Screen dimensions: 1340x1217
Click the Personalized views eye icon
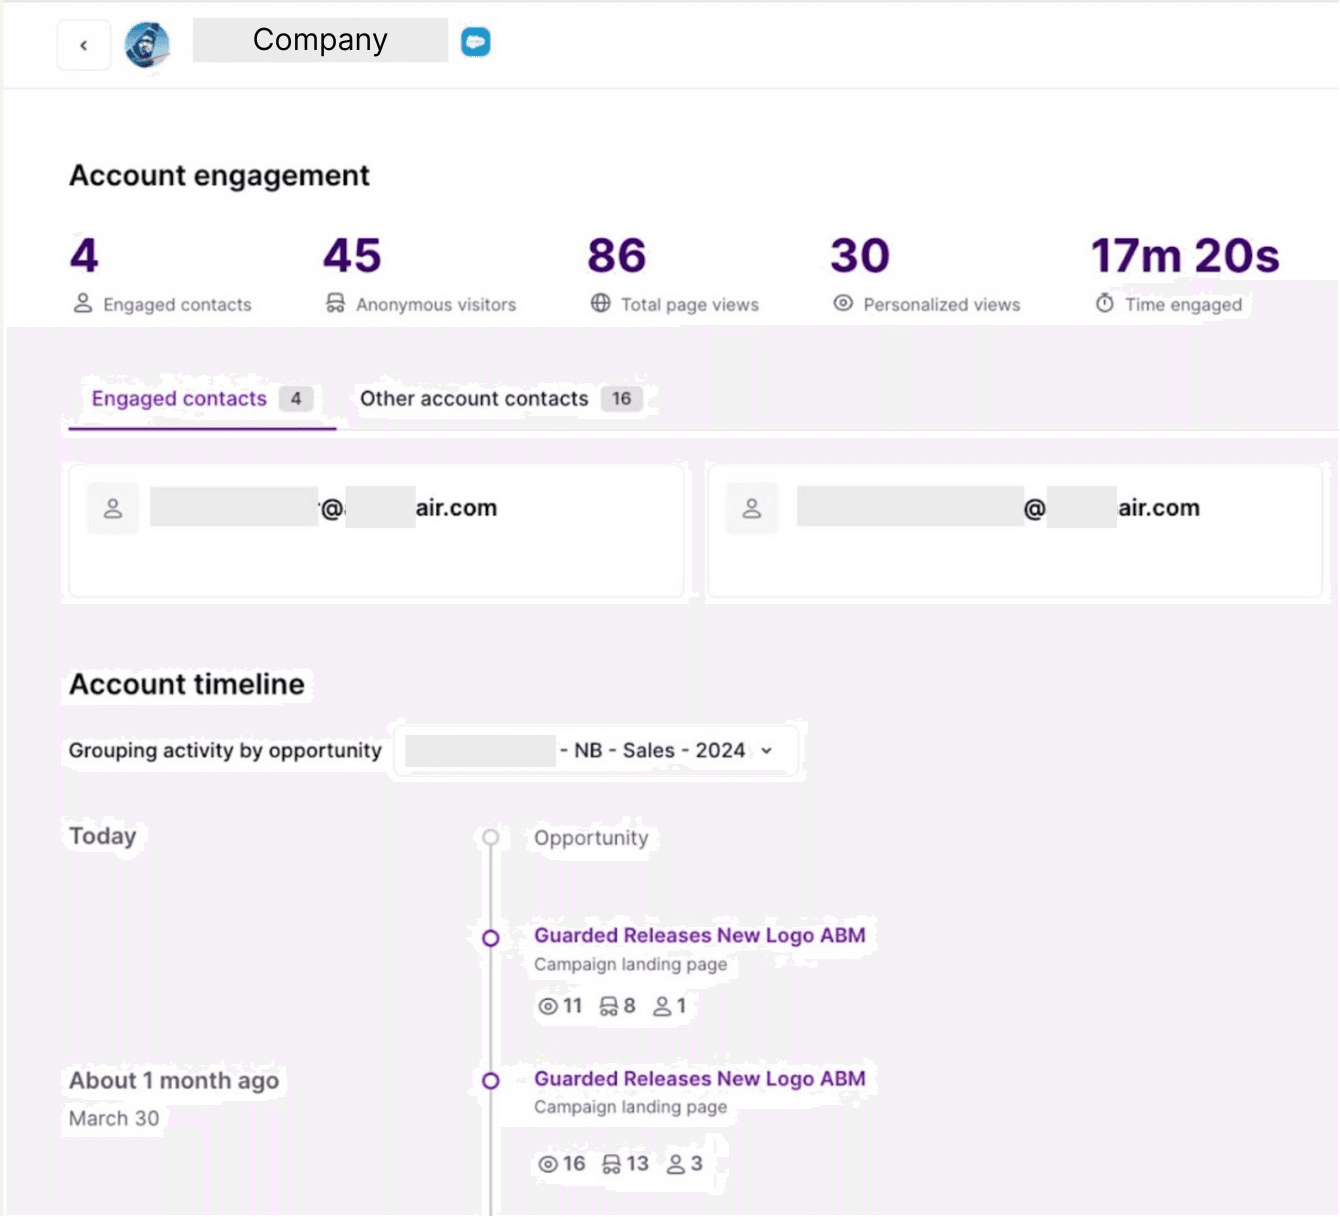(843, 302)
